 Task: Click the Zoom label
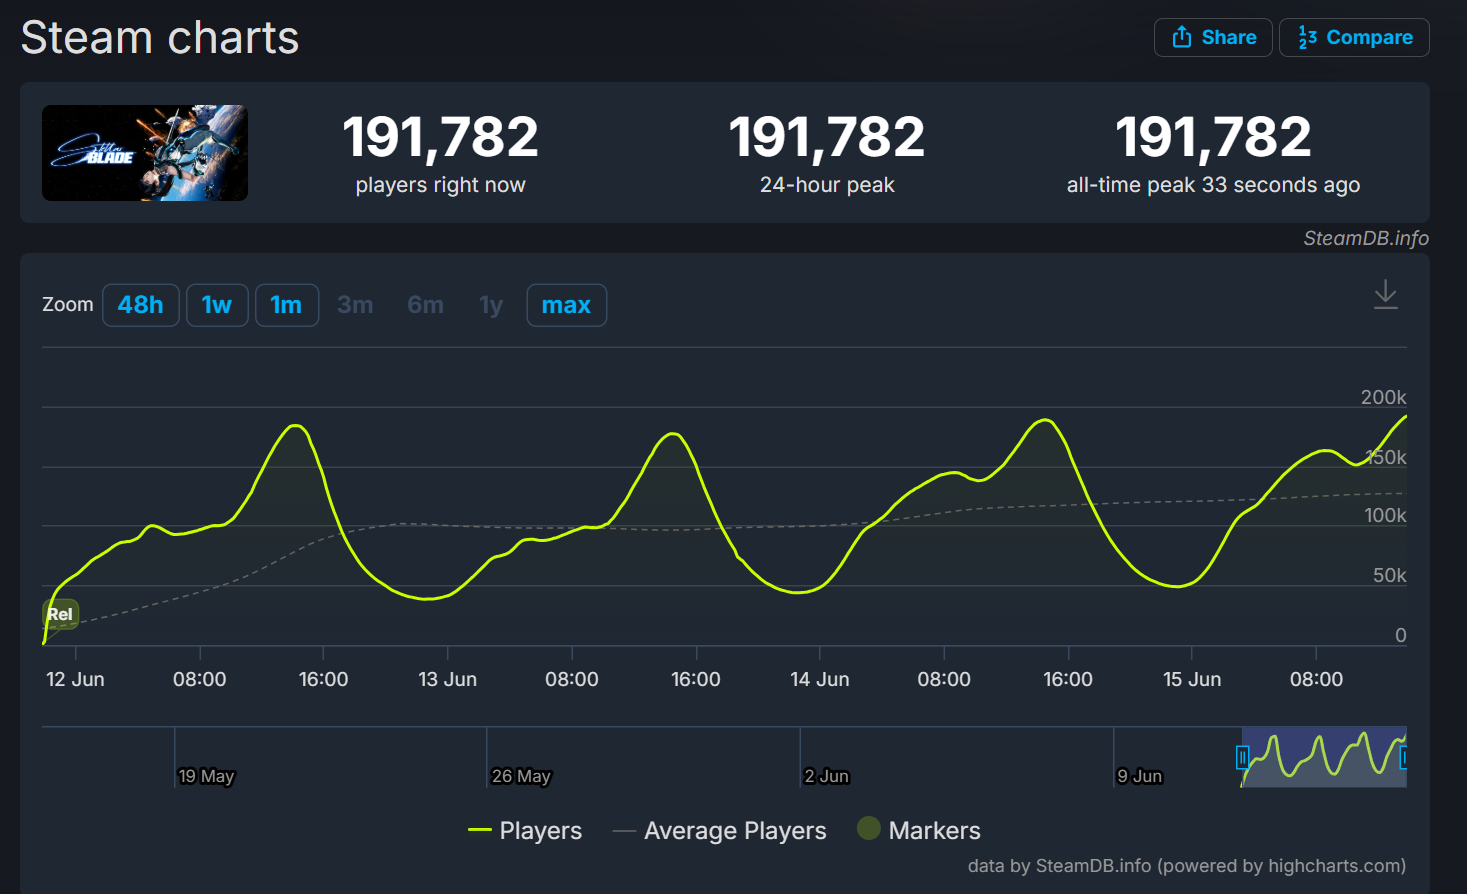coord(68,305)
